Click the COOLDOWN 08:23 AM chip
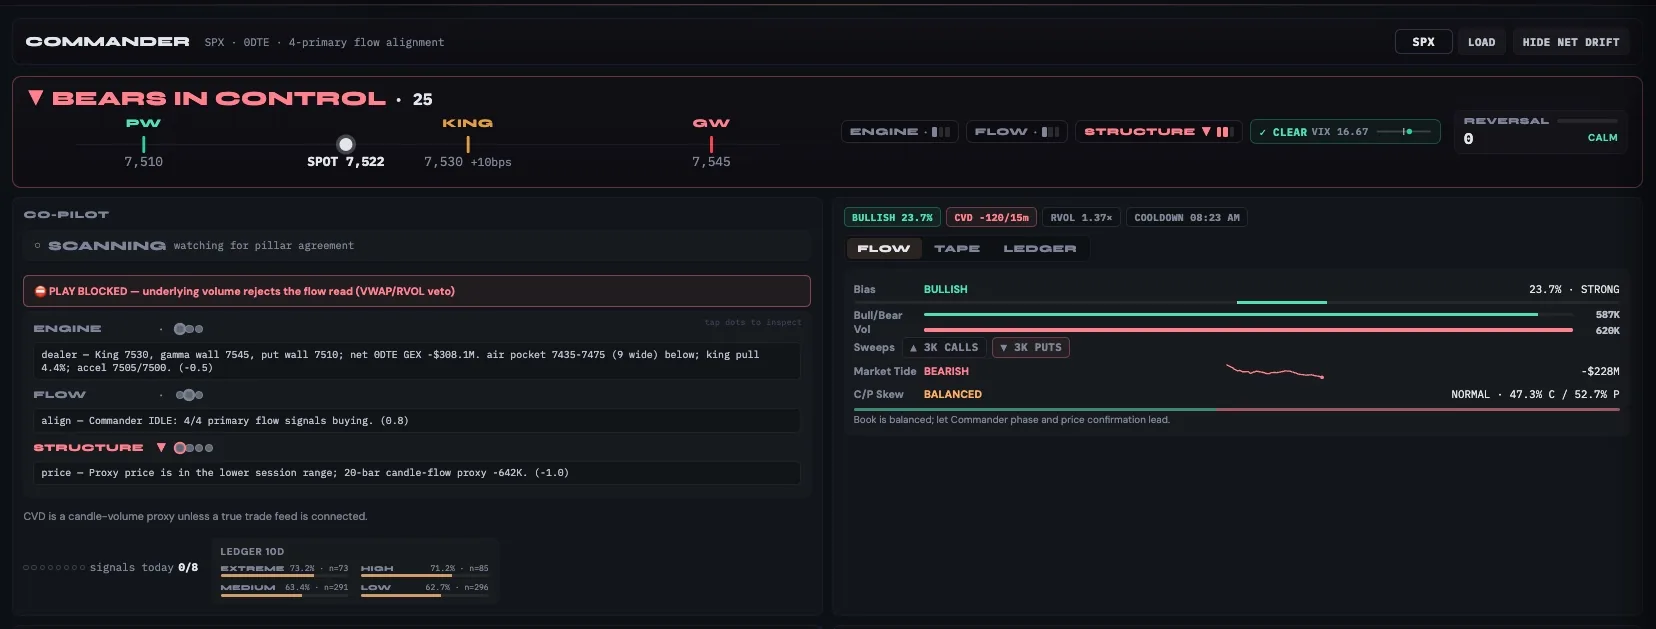This screenshot has width=1656, height=629. [1187, 217]
